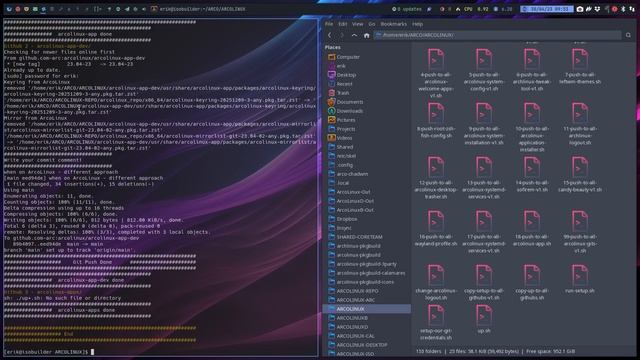Select change-arcolinux-logout.sh file icon
Viewport: 640px width, 360px height.
point(436,275)
